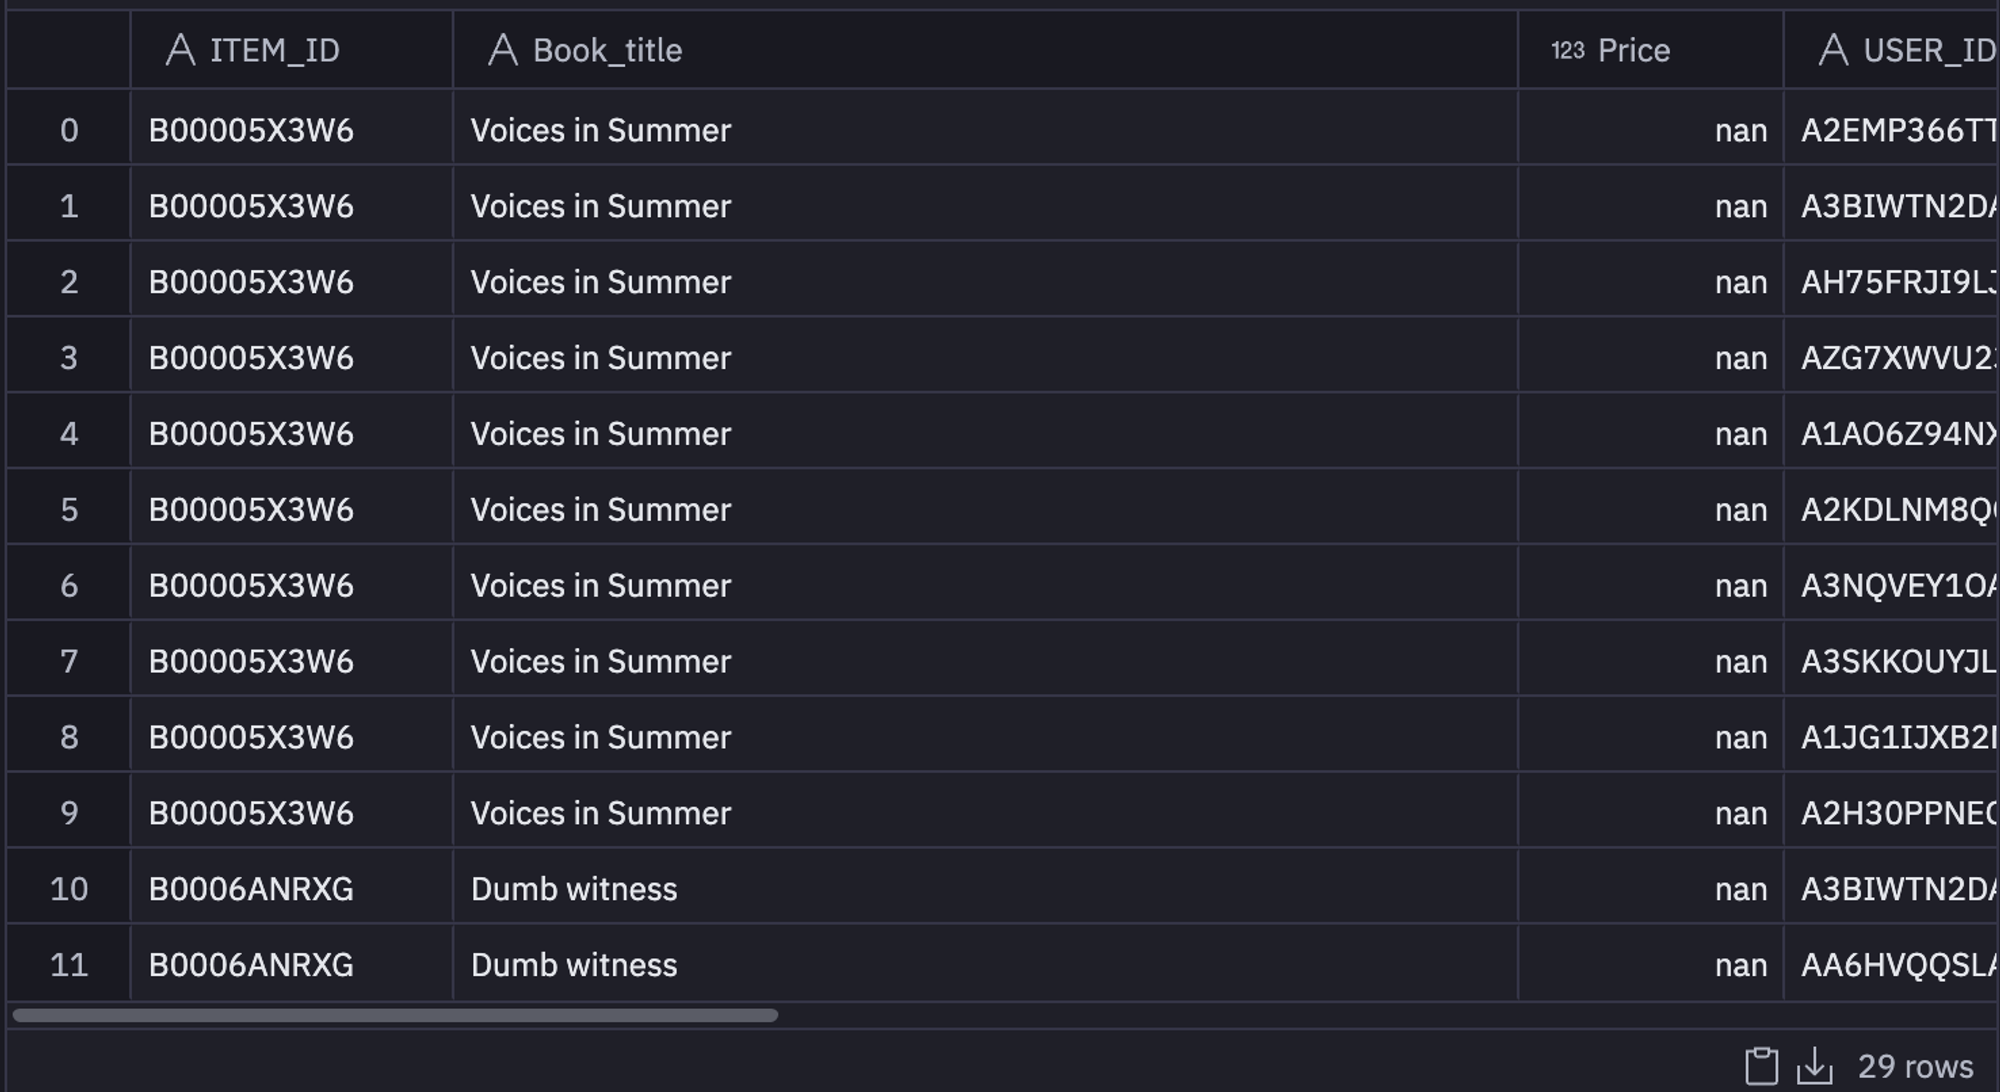Sort by the ITEM_ID column header
This screenshot has height=1092, width=2000.
291,50
